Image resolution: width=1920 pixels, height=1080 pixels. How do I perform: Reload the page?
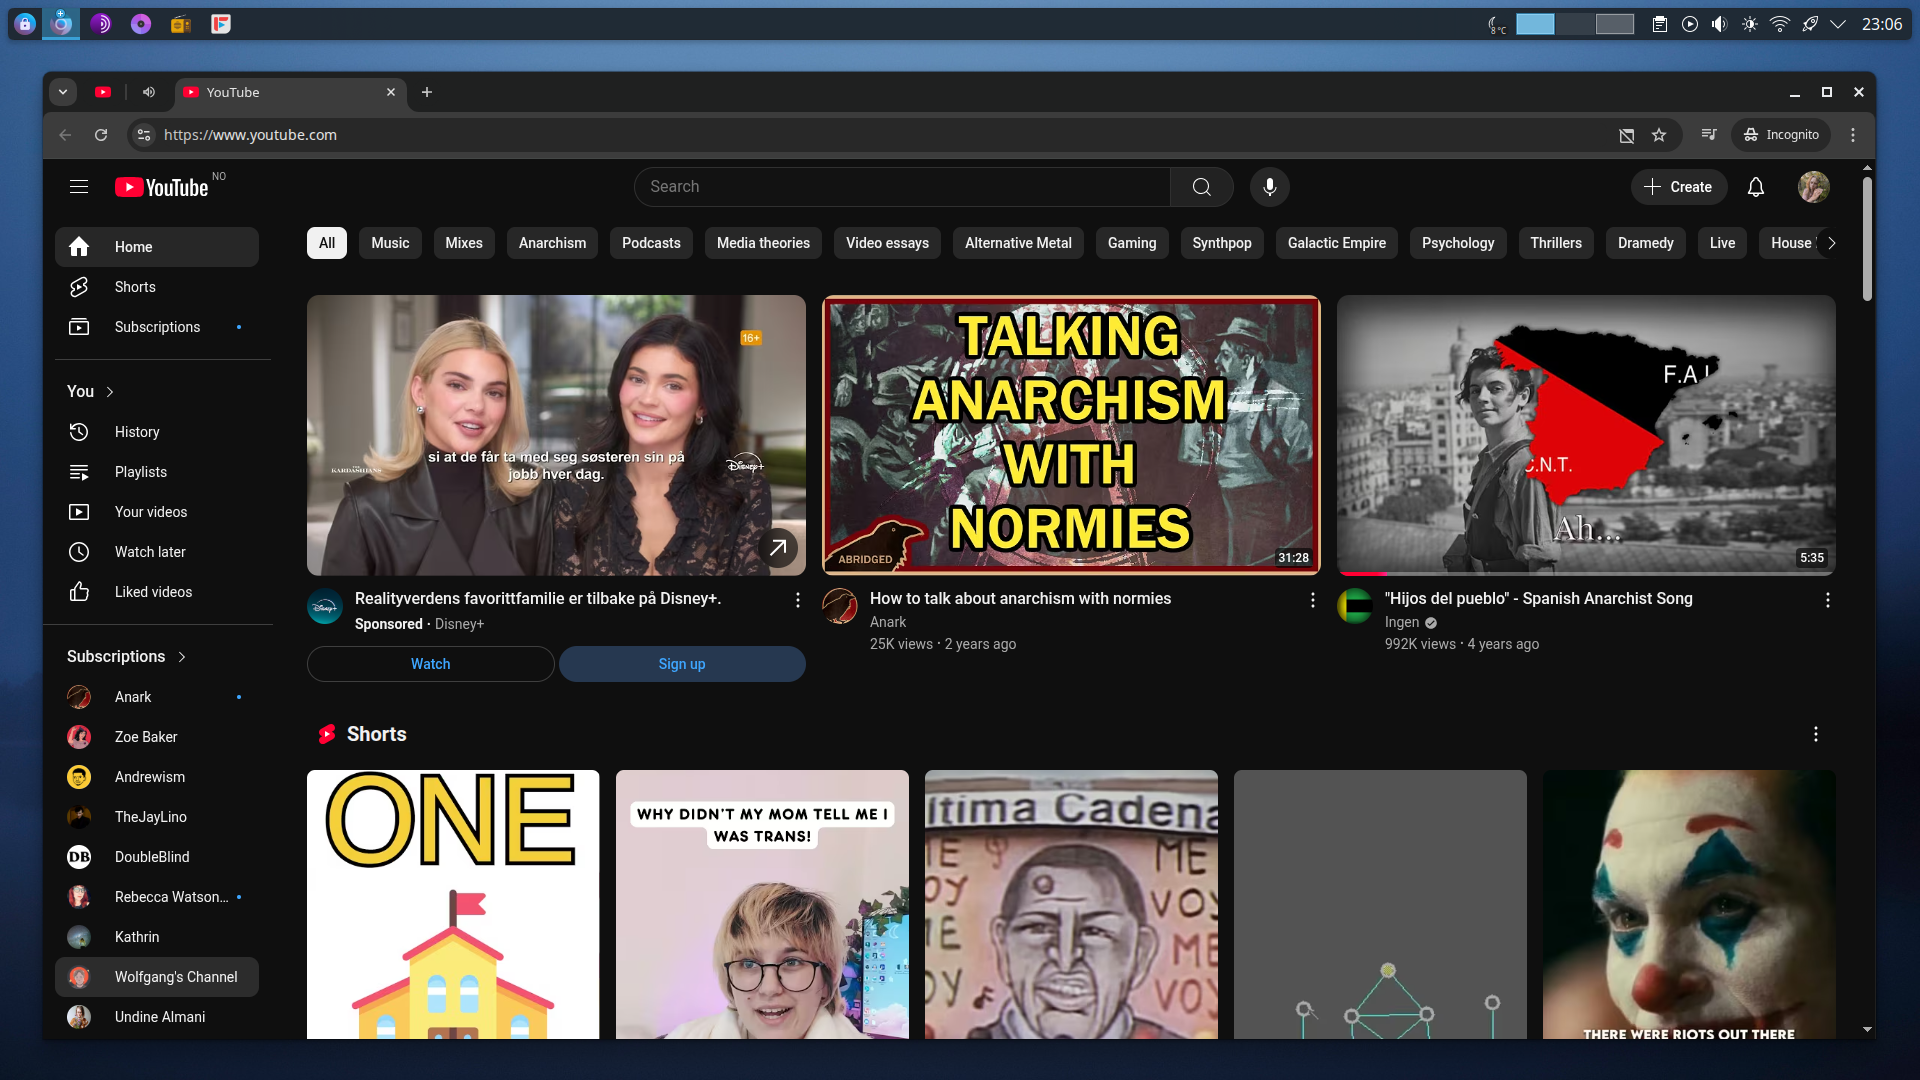(x=101, y=135)
